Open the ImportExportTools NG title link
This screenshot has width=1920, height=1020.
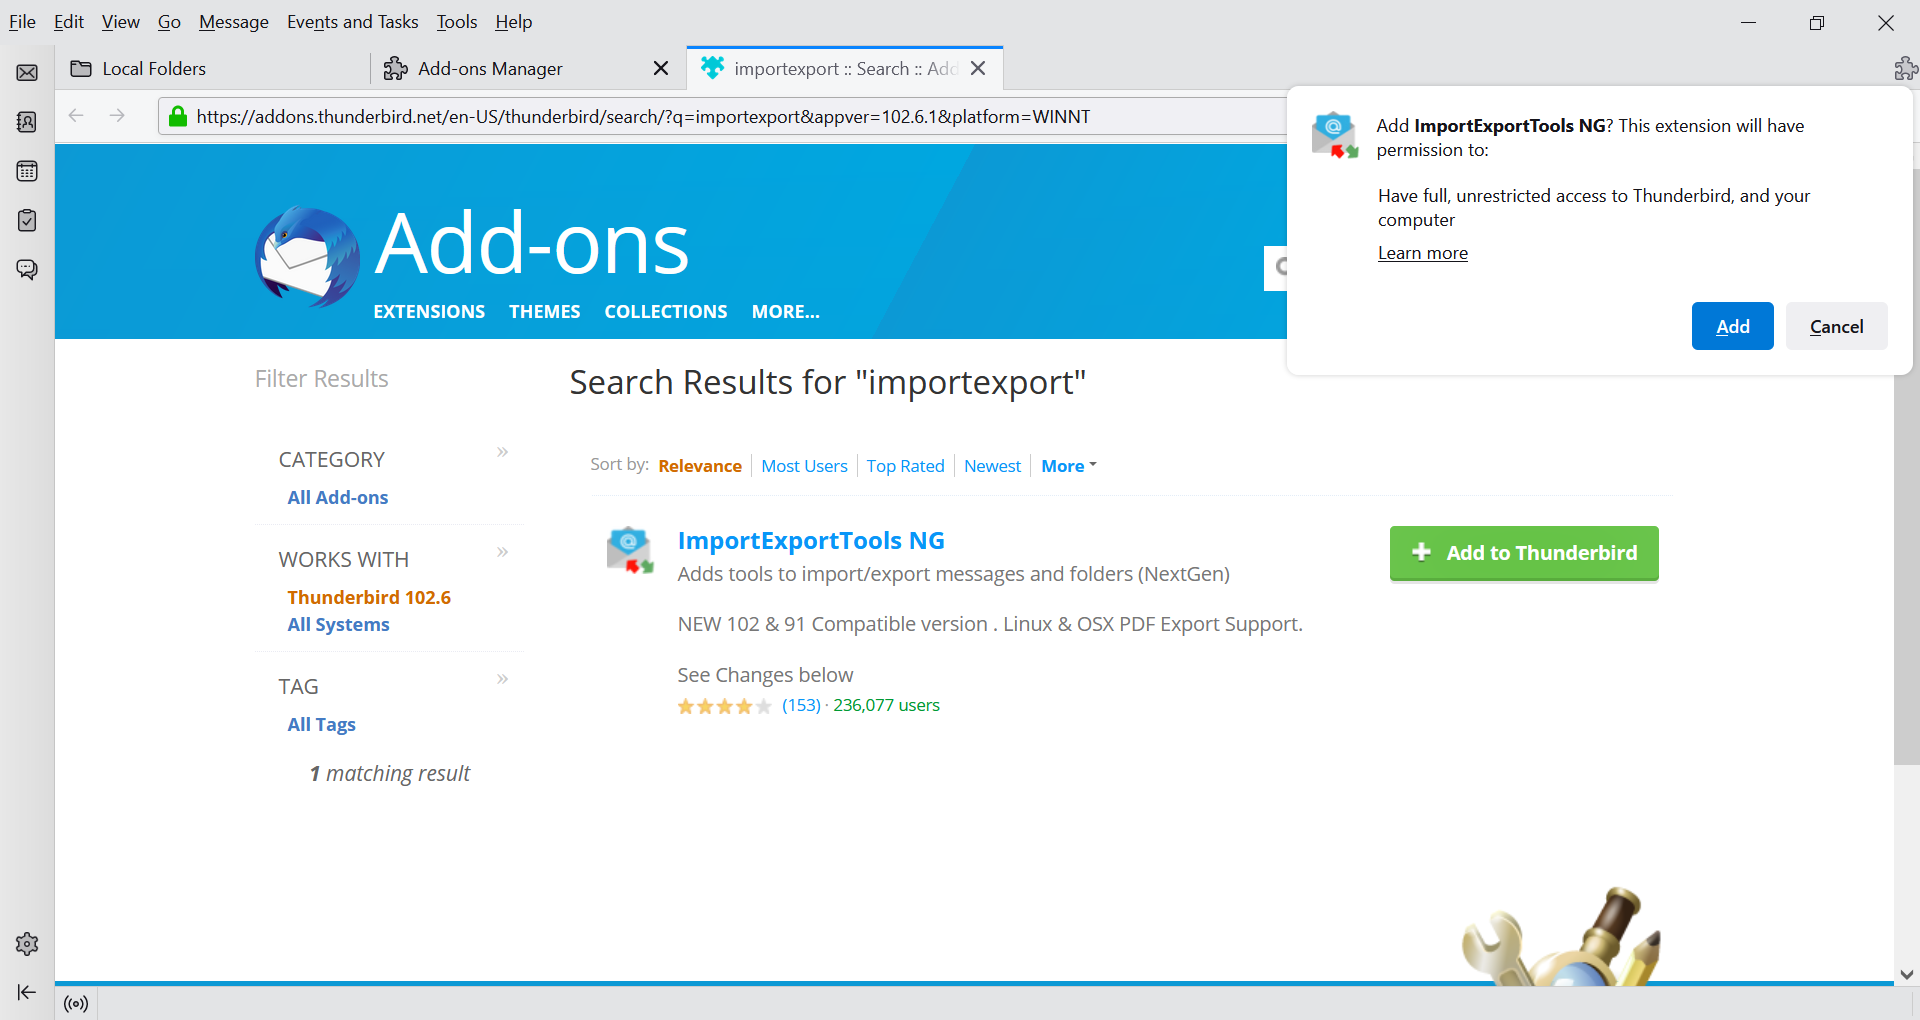pyautogui.click(x=811, y=541)
